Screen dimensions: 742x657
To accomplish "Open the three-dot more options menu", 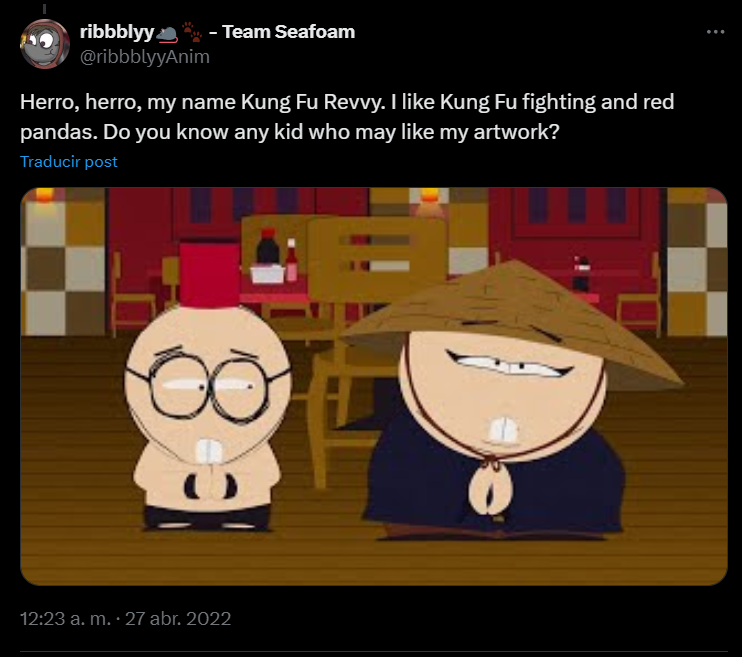I will [715, 32].
